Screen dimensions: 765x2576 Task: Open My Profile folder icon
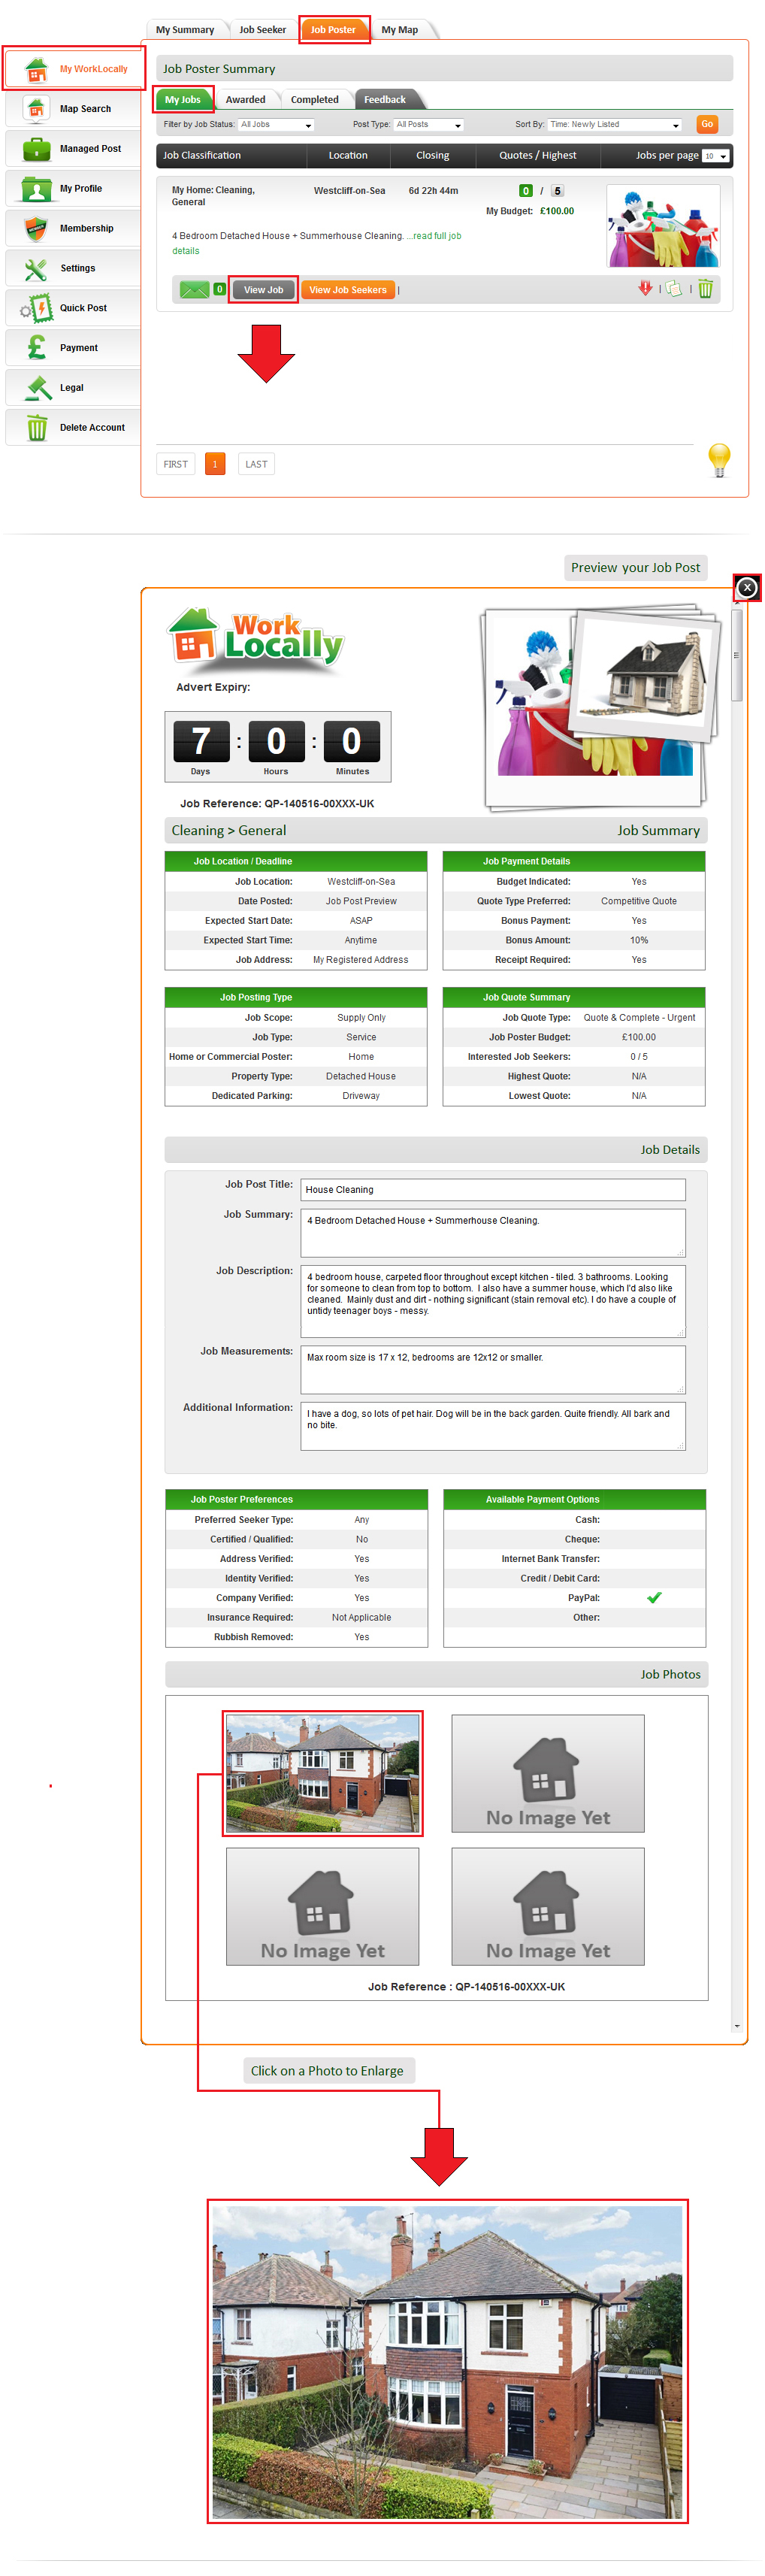pos(36,188)
